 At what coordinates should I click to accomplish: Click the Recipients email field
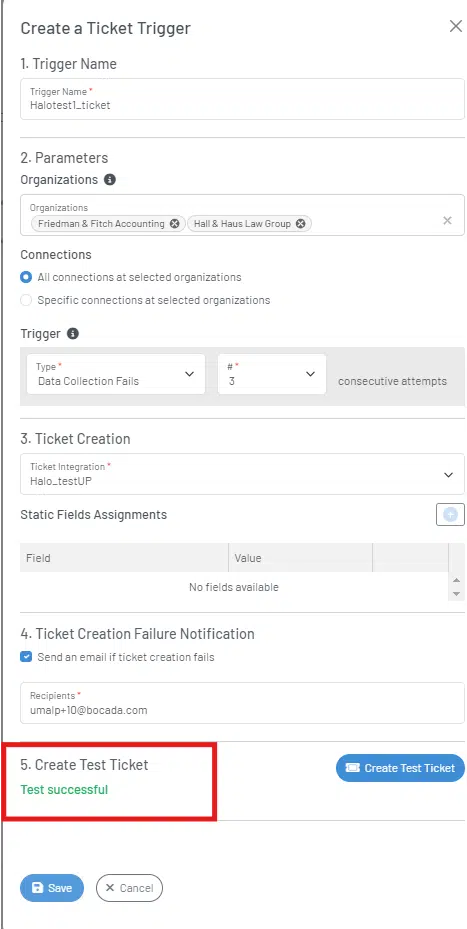242,703
